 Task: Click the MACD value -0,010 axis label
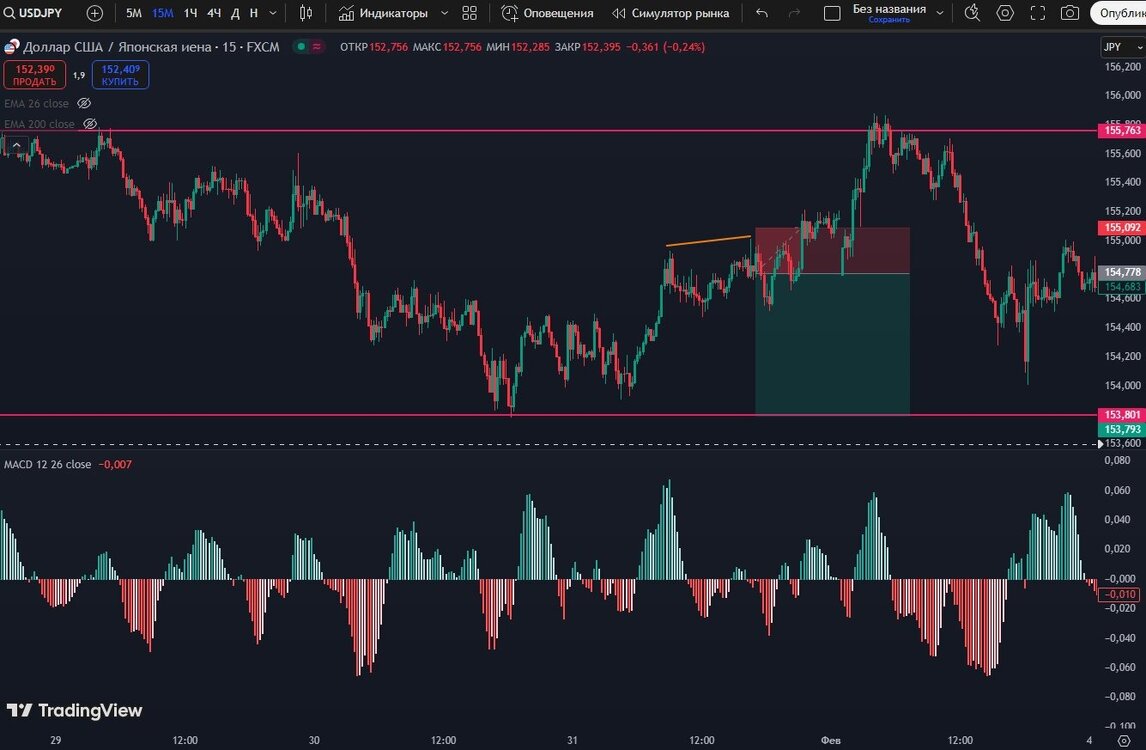(x=1118, y=594)
